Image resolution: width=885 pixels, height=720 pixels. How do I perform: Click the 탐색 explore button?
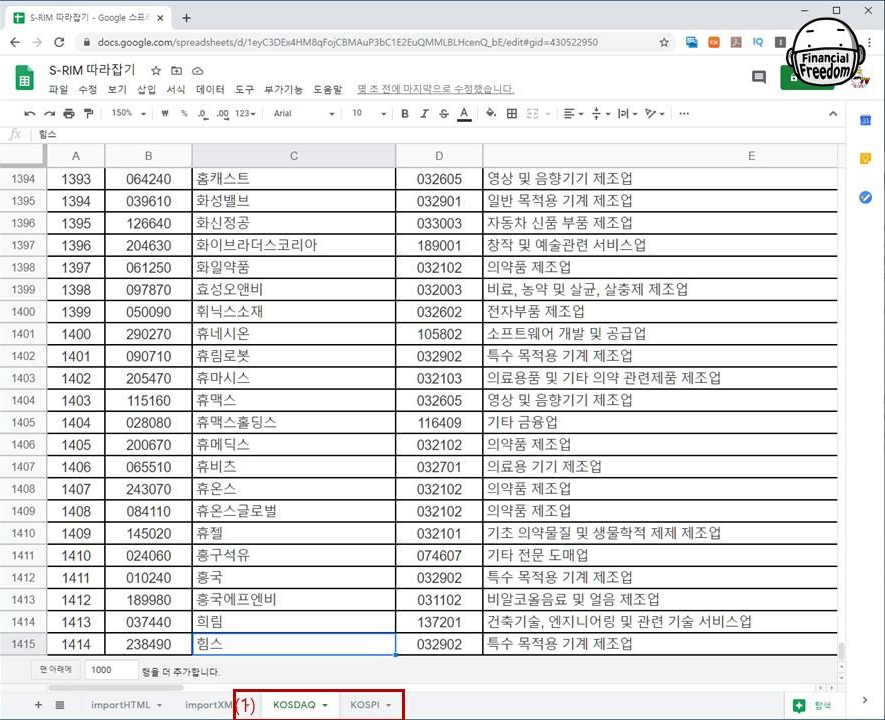(813, 705)
